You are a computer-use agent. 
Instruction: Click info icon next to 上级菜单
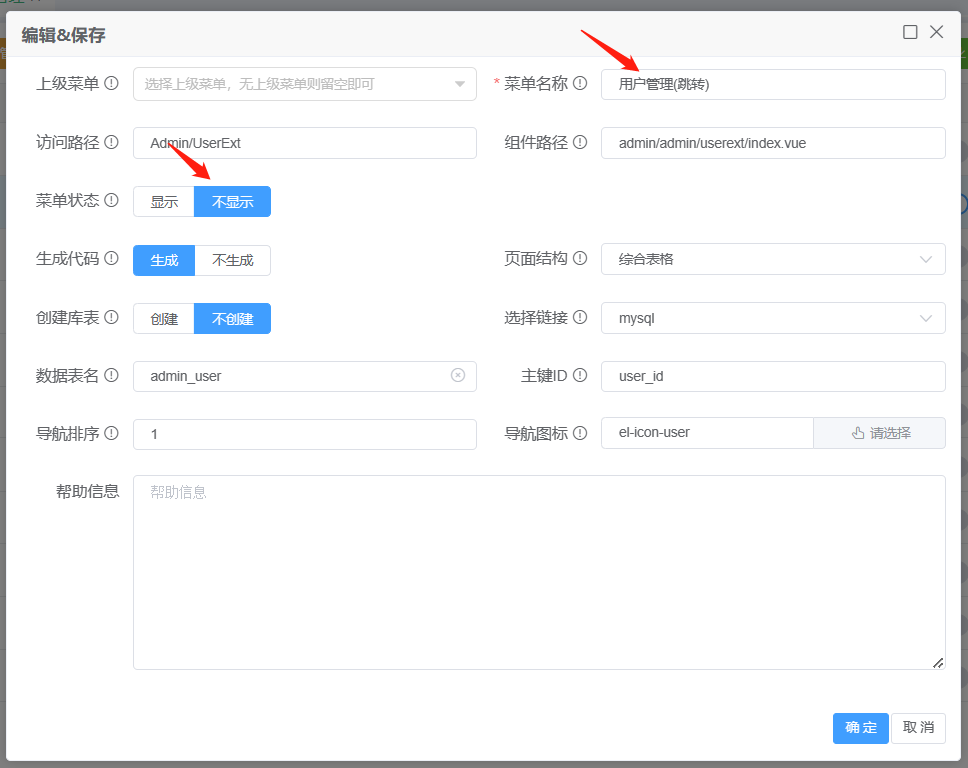(112, 84)
